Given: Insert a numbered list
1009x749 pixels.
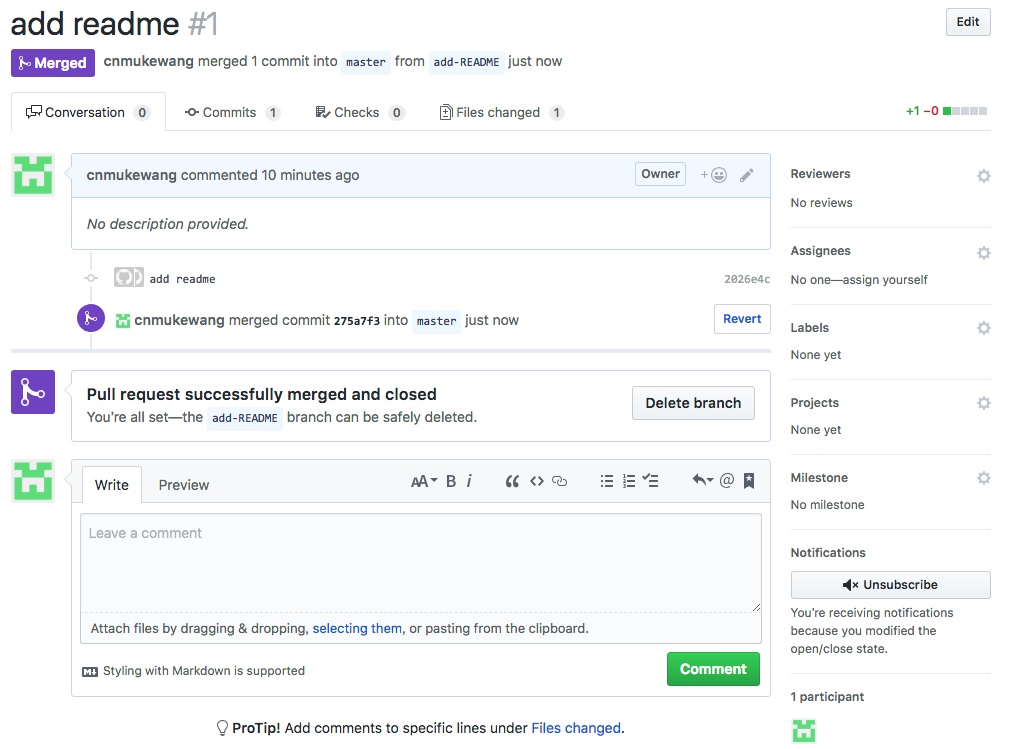Looking at the screenshot, I should click(629, 481).
